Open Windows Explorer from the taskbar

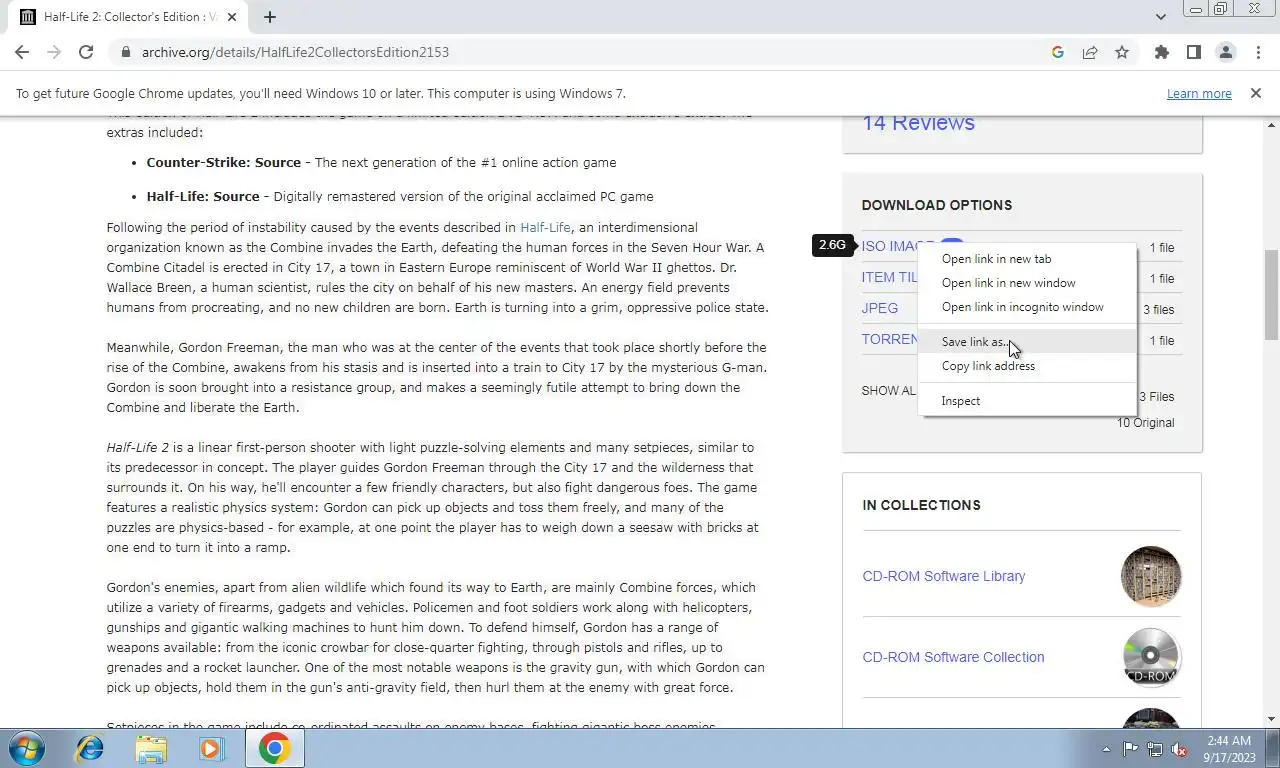pyautogui.click(x=151, y=748)
